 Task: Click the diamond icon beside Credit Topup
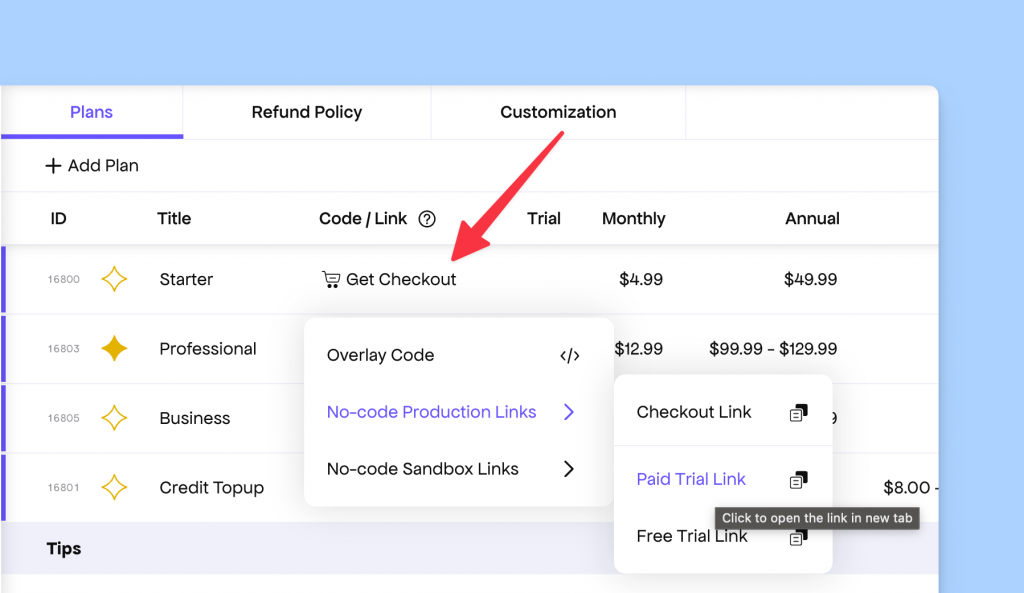tap(114, 487)
